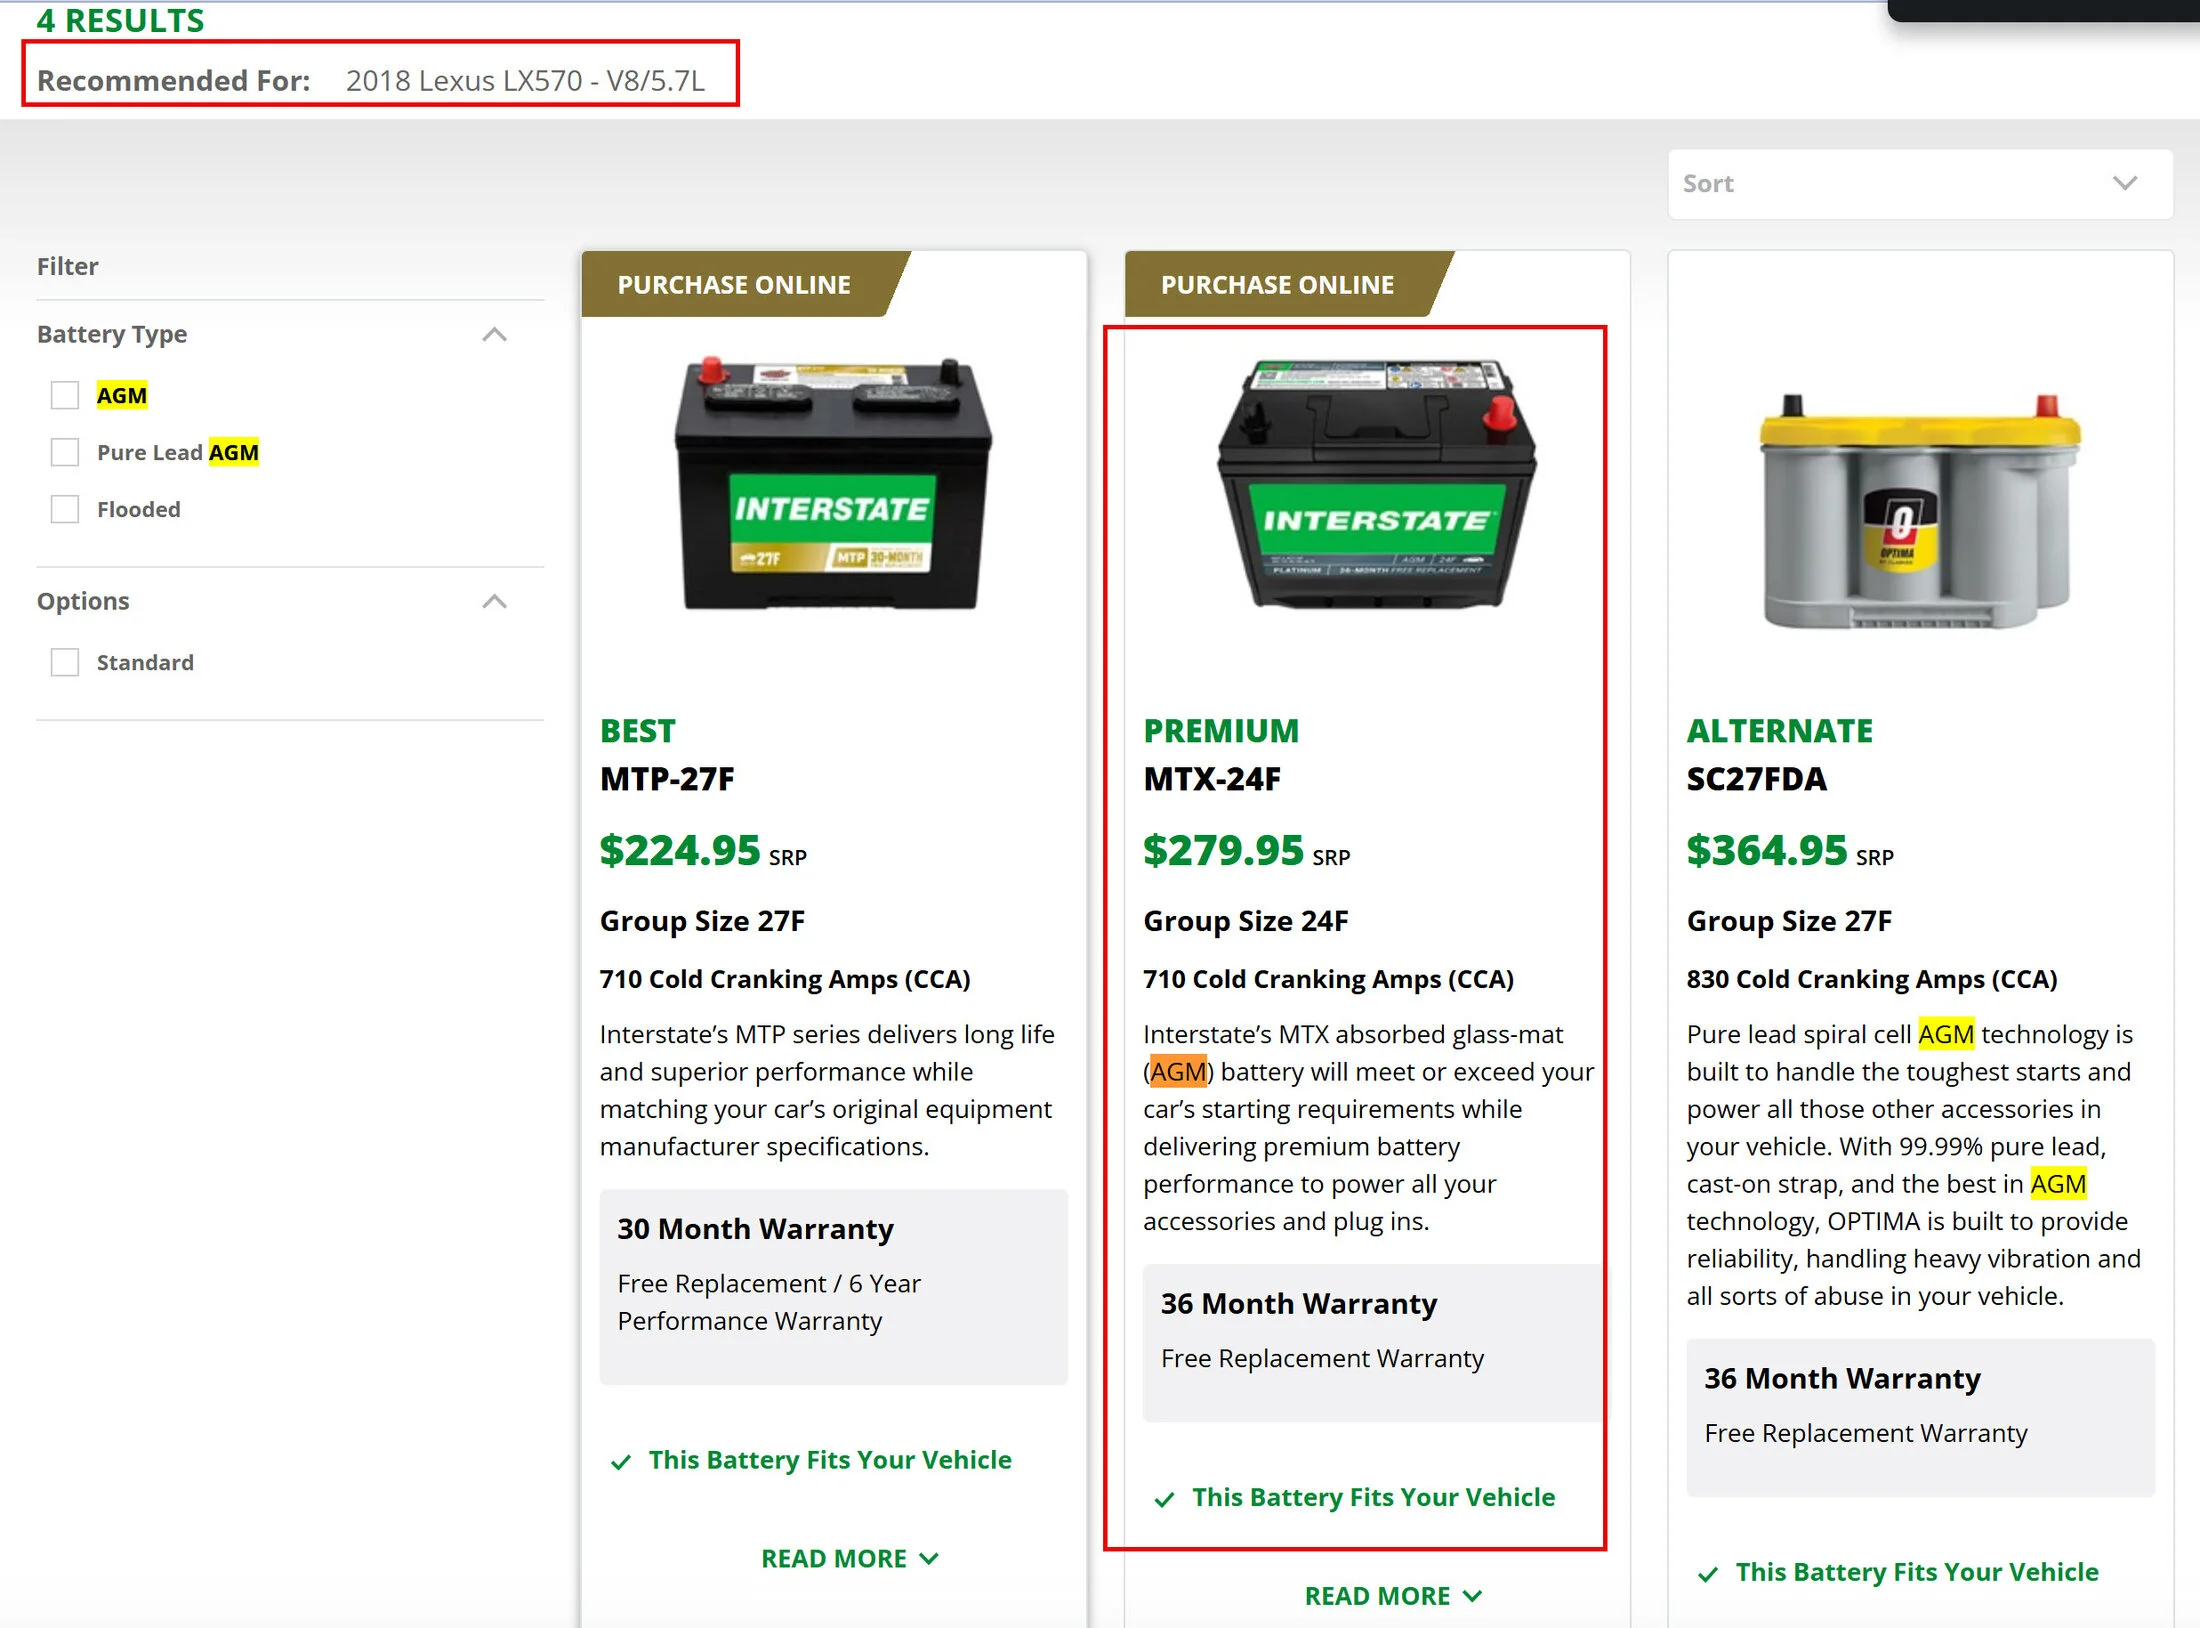The image size is (2200, 1628).
Task: Open the MTX-24F battery image
Action: tap(1376, 483)
